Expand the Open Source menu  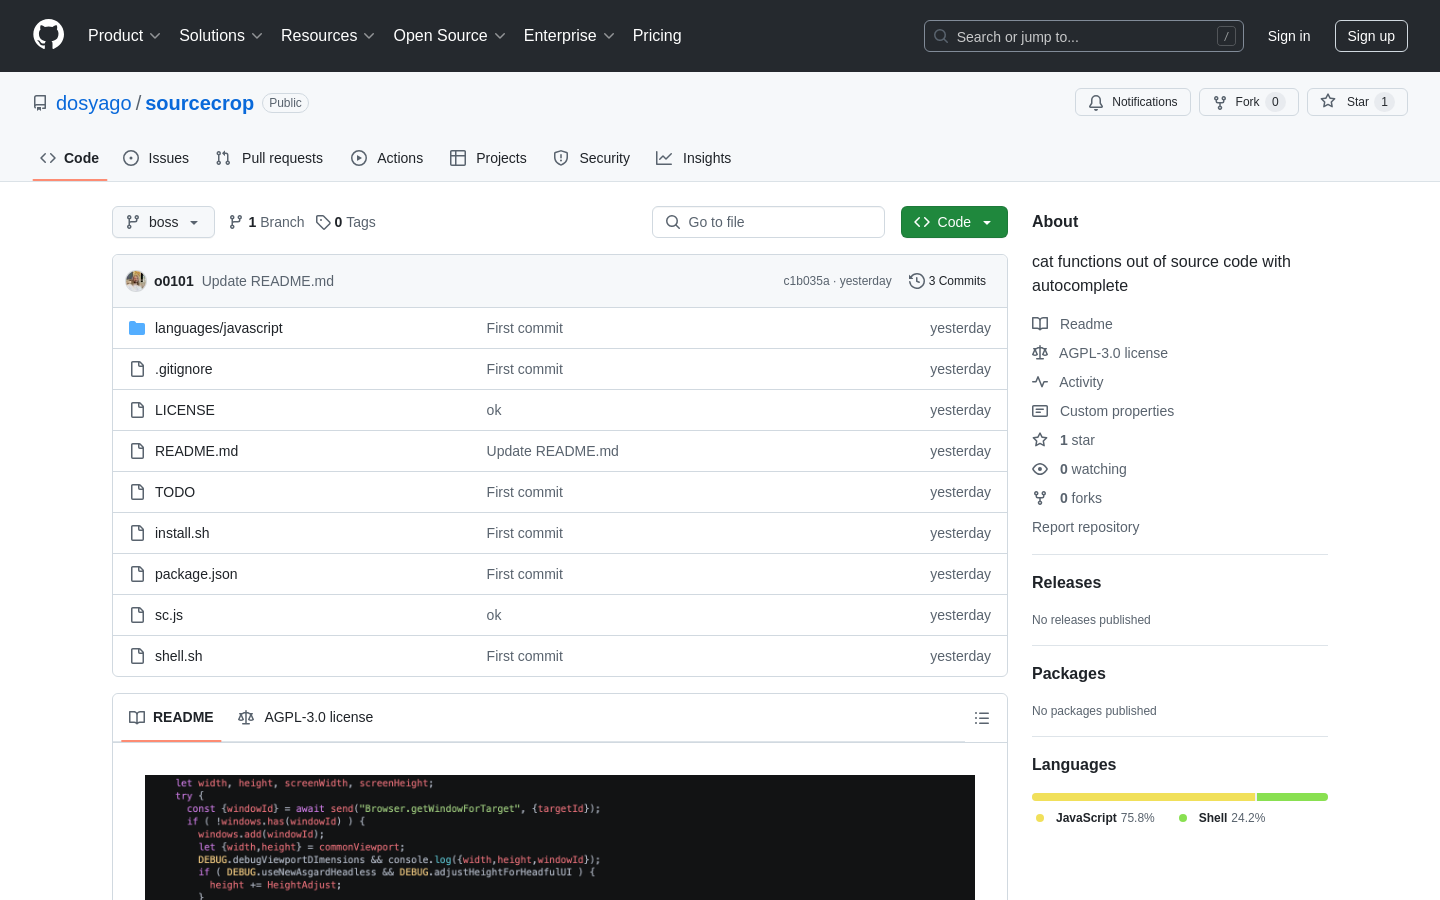pyautogui.click(x=450, y=36)
